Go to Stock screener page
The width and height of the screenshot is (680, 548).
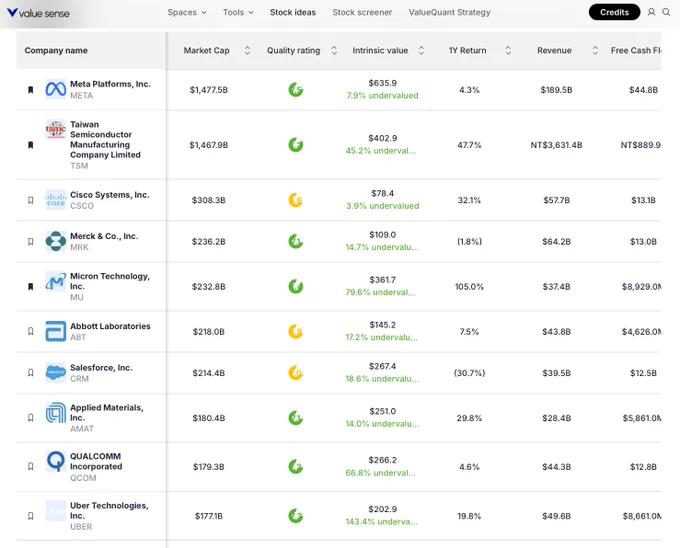coord(362,13)
